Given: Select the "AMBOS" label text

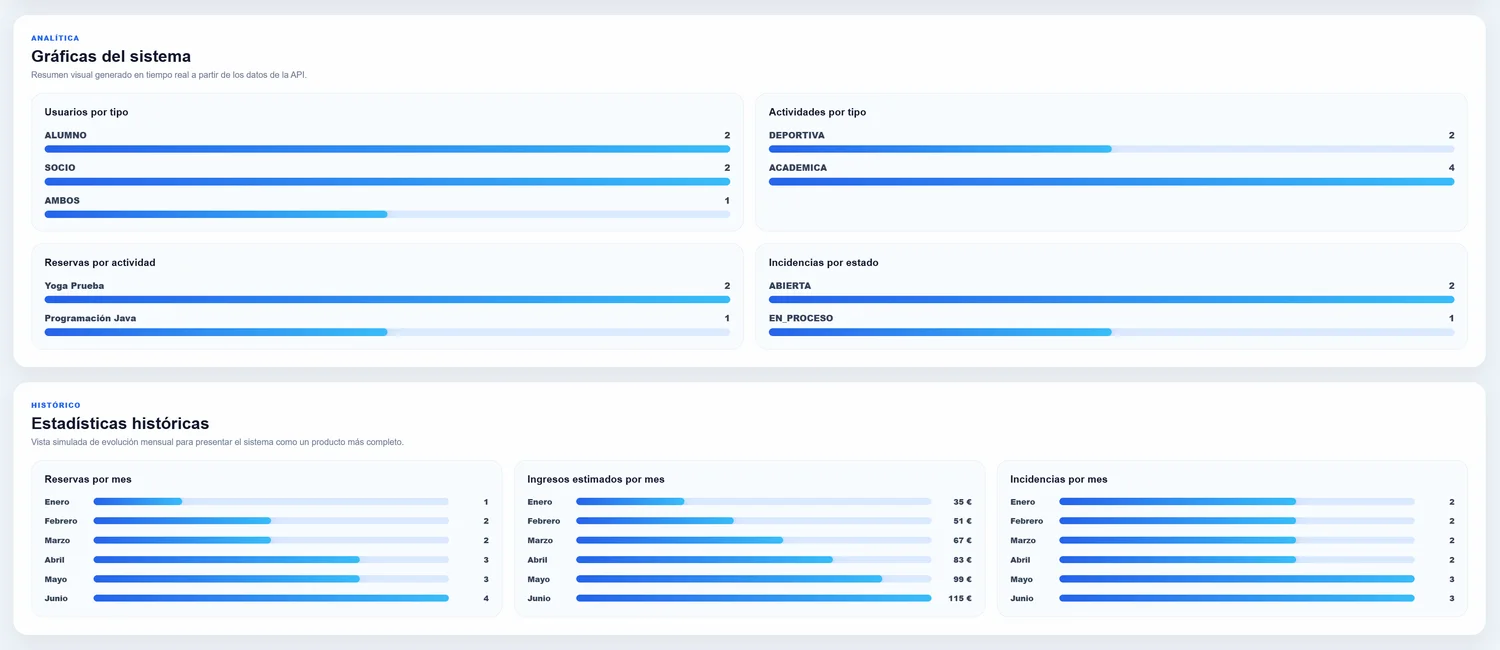Looking at the screenshot, I should click(62, 200).
